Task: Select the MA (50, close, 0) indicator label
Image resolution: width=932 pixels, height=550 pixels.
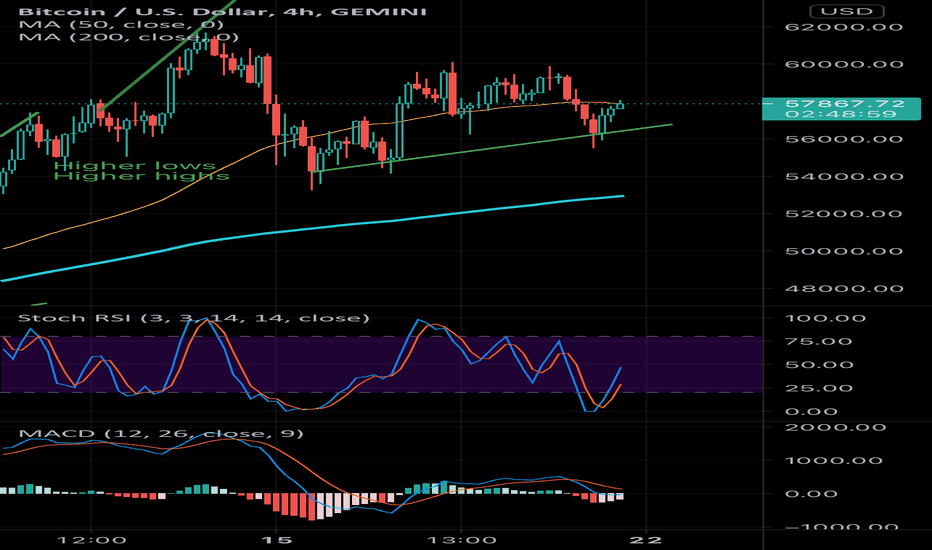Action: pyautogui.click(x=121, y=24)
